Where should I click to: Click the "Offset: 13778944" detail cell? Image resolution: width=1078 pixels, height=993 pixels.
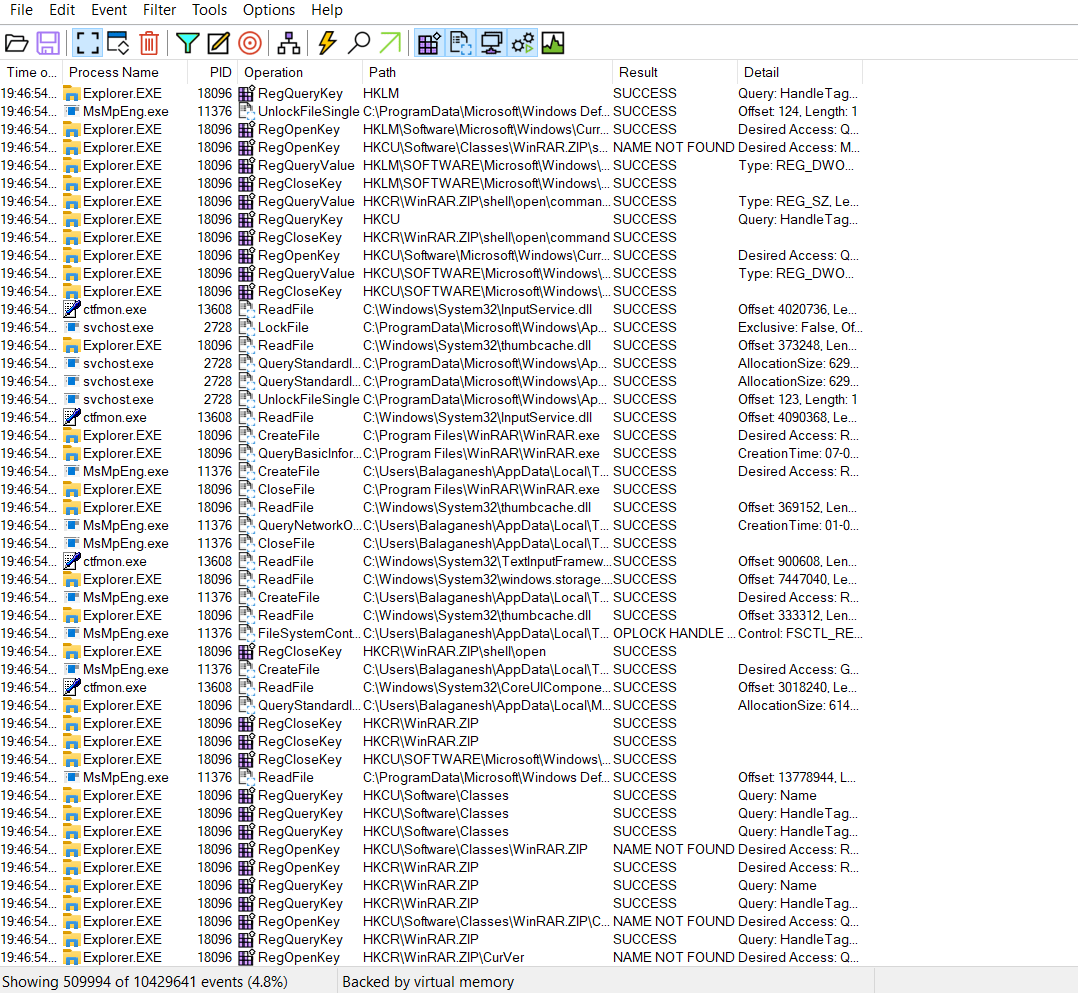tap(797, 777)
